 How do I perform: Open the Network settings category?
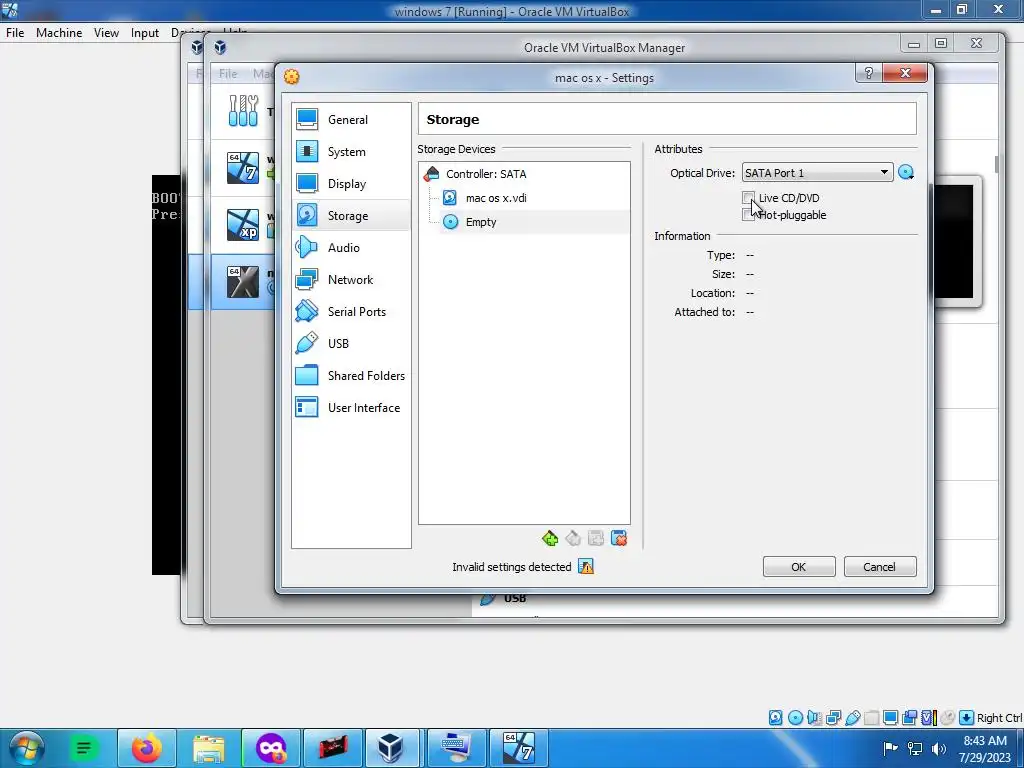(351, 280)
